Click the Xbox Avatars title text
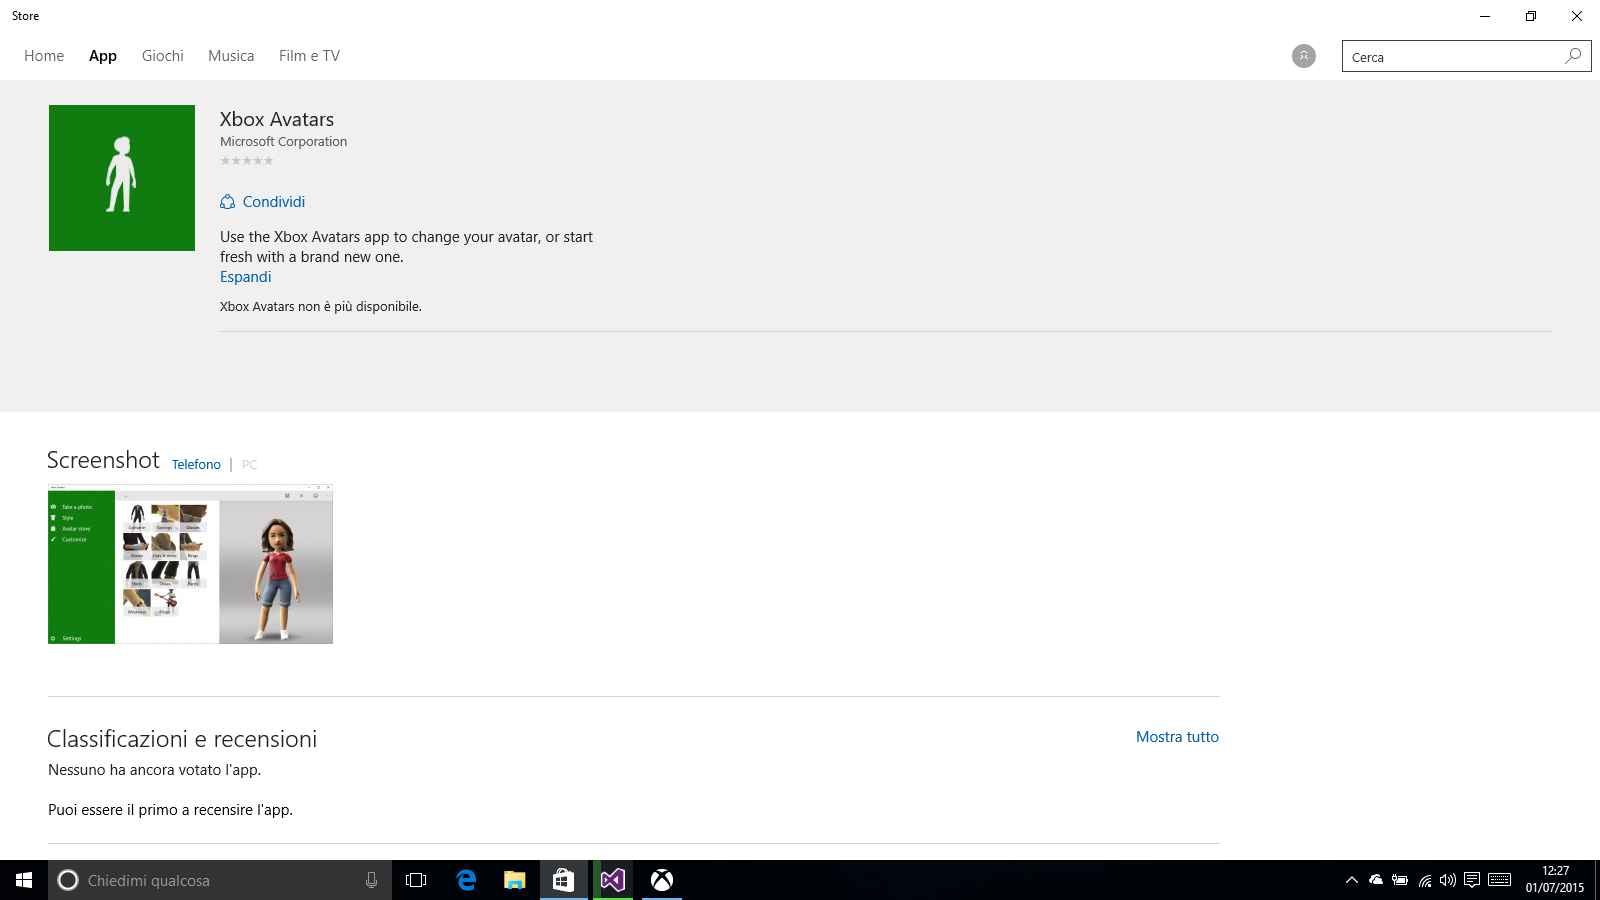Image resolution: width=1600 pixels, height=900 pixels. click(277, 119)
